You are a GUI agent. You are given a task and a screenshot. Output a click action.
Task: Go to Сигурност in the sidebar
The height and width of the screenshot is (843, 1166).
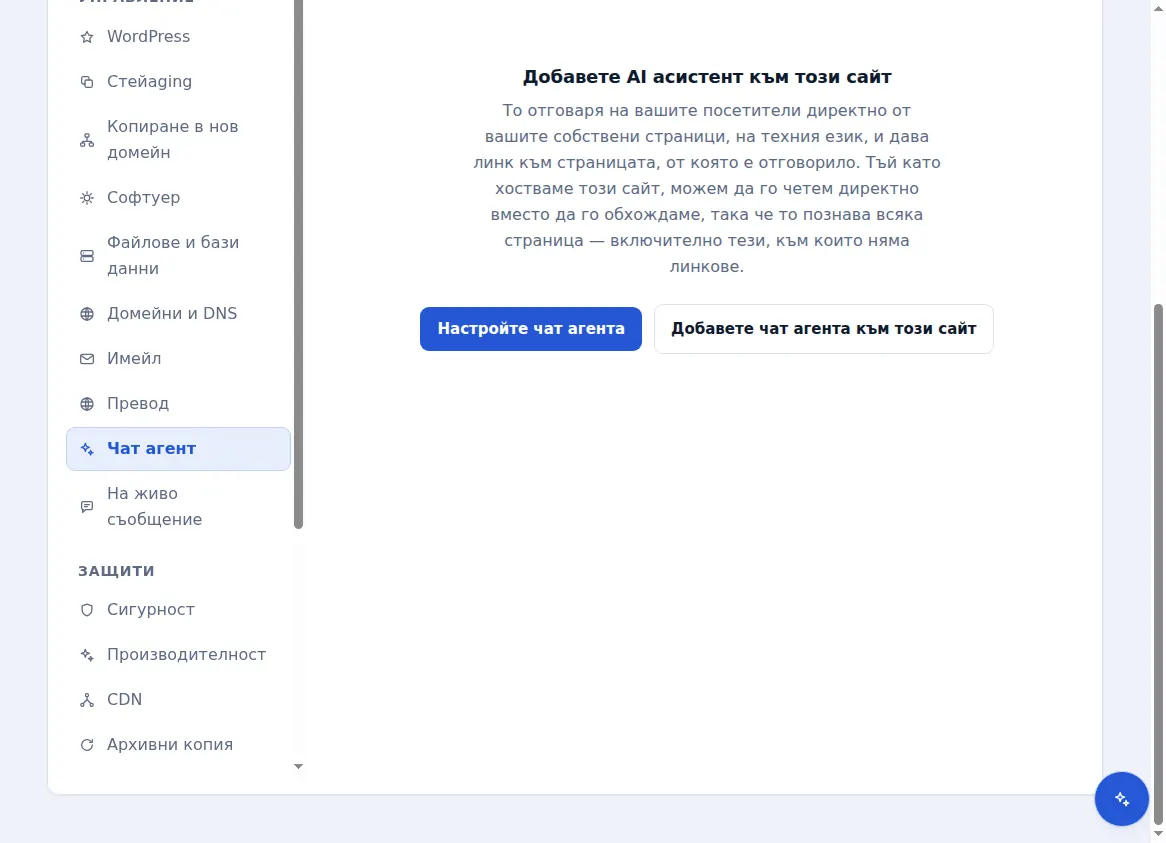[178, 610]
